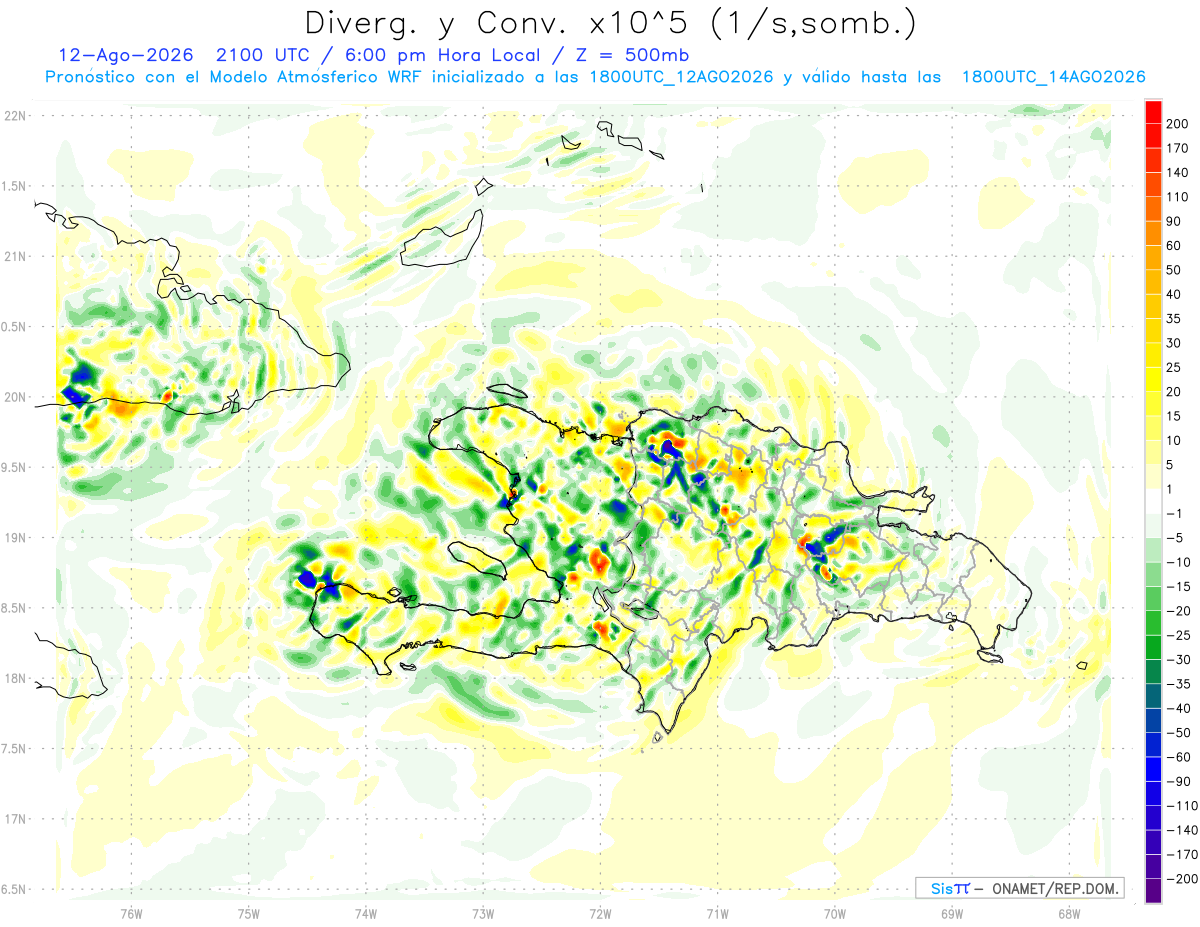Click the '72W' longitude label

[x=600, y=912]
